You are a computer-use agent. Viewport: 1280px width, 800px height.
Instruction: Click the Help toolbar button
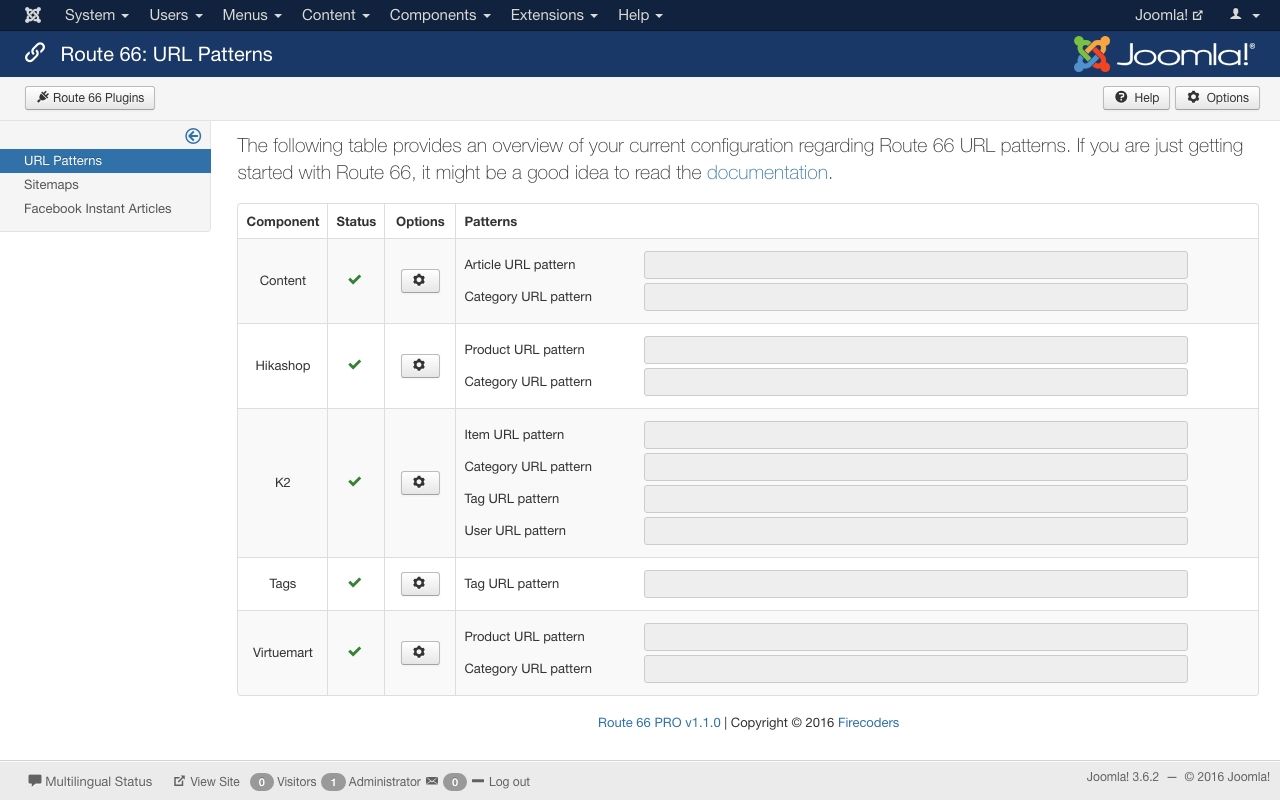coord(1136,98)
